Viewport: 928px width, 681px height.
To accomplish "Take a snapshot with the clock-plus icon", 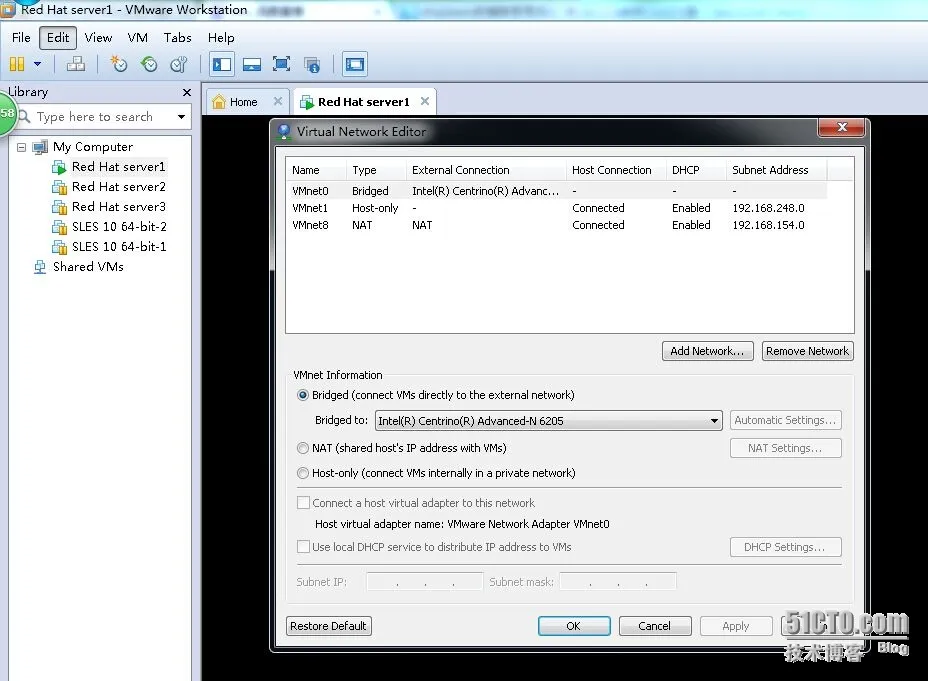I will [x=119, y=64].
